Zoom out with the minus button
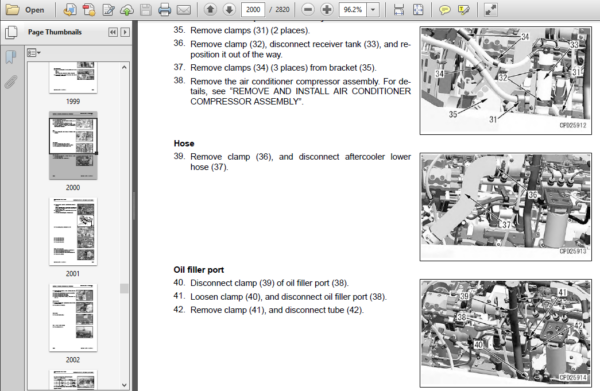Screen dimensions: 600x391 [308, 10]
